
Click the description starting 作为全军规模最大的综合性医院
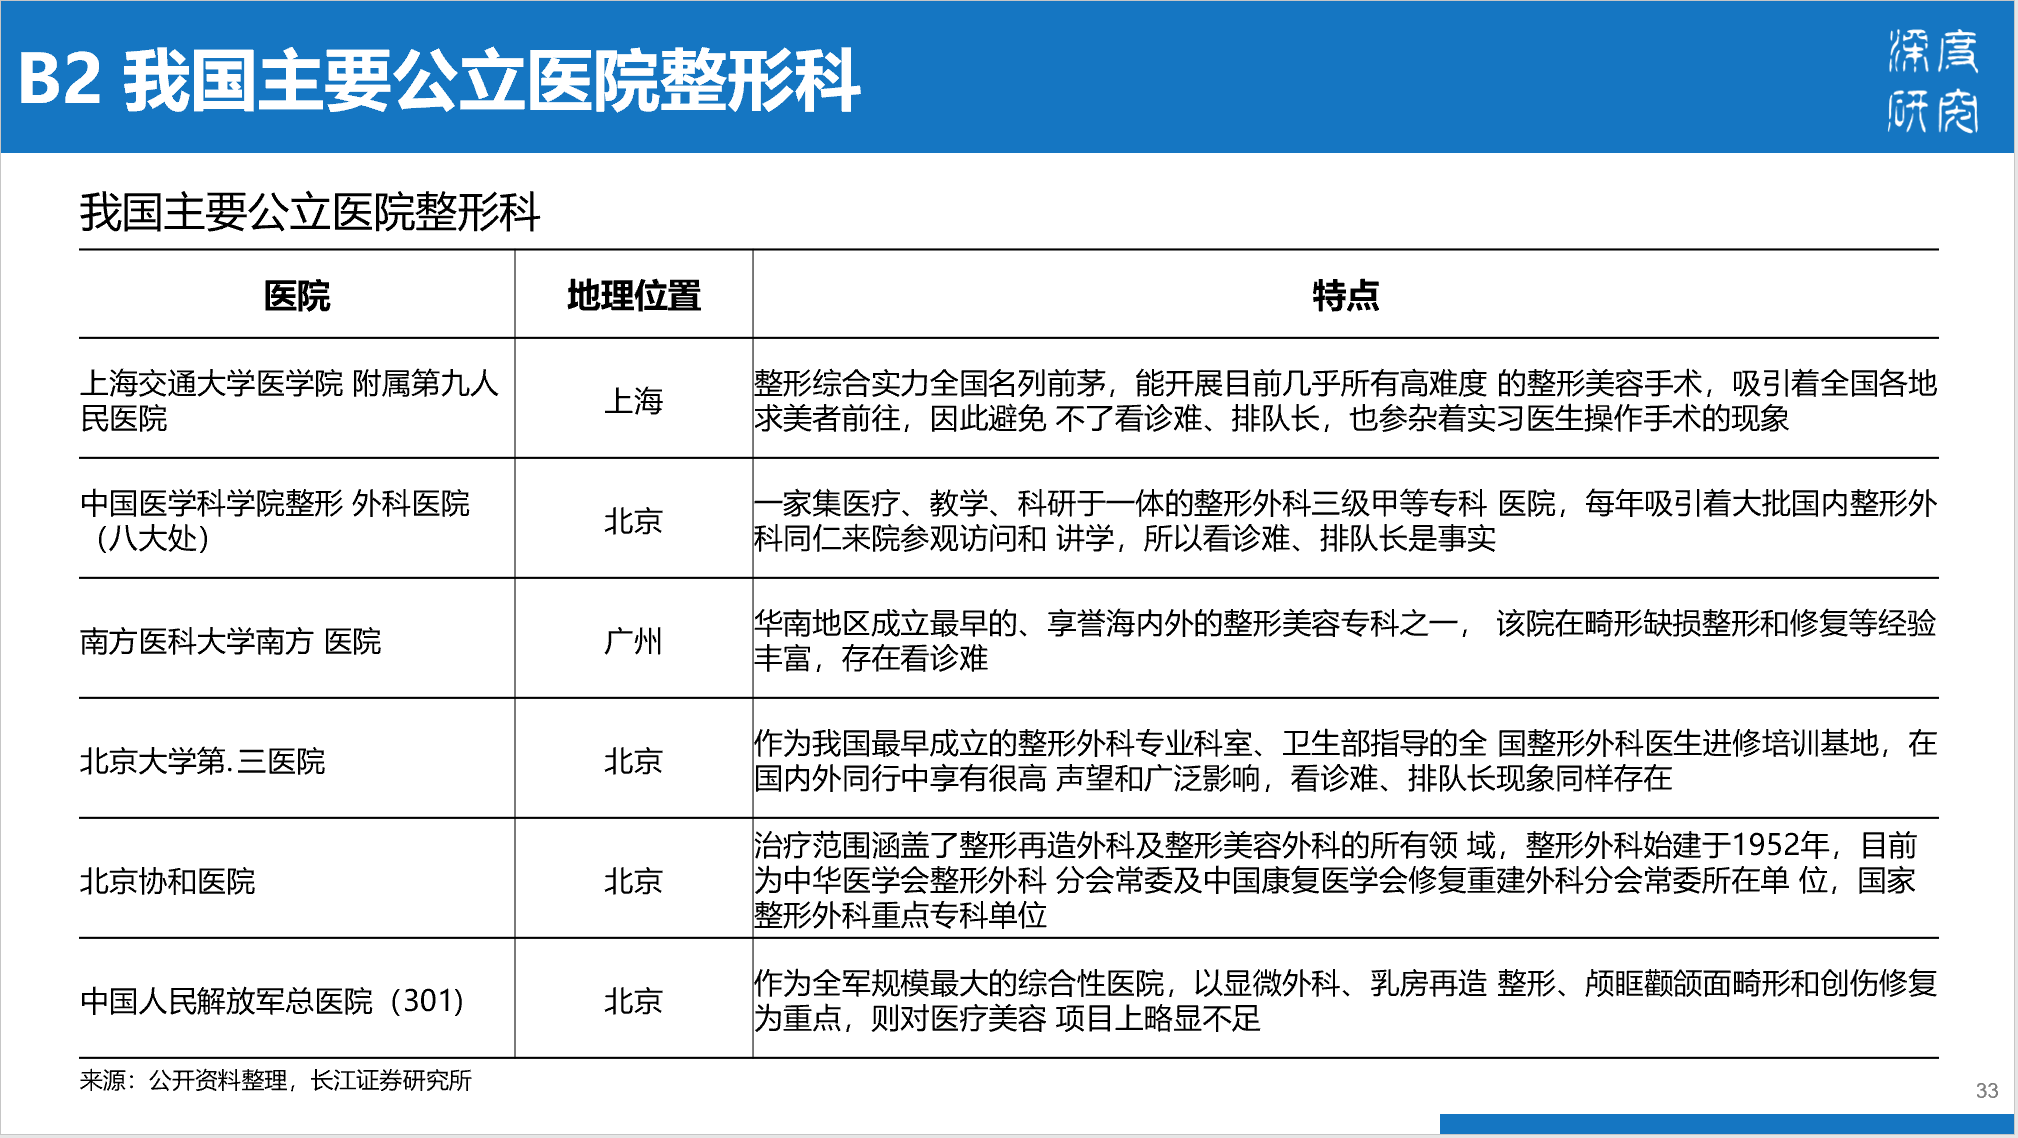1345,1000
